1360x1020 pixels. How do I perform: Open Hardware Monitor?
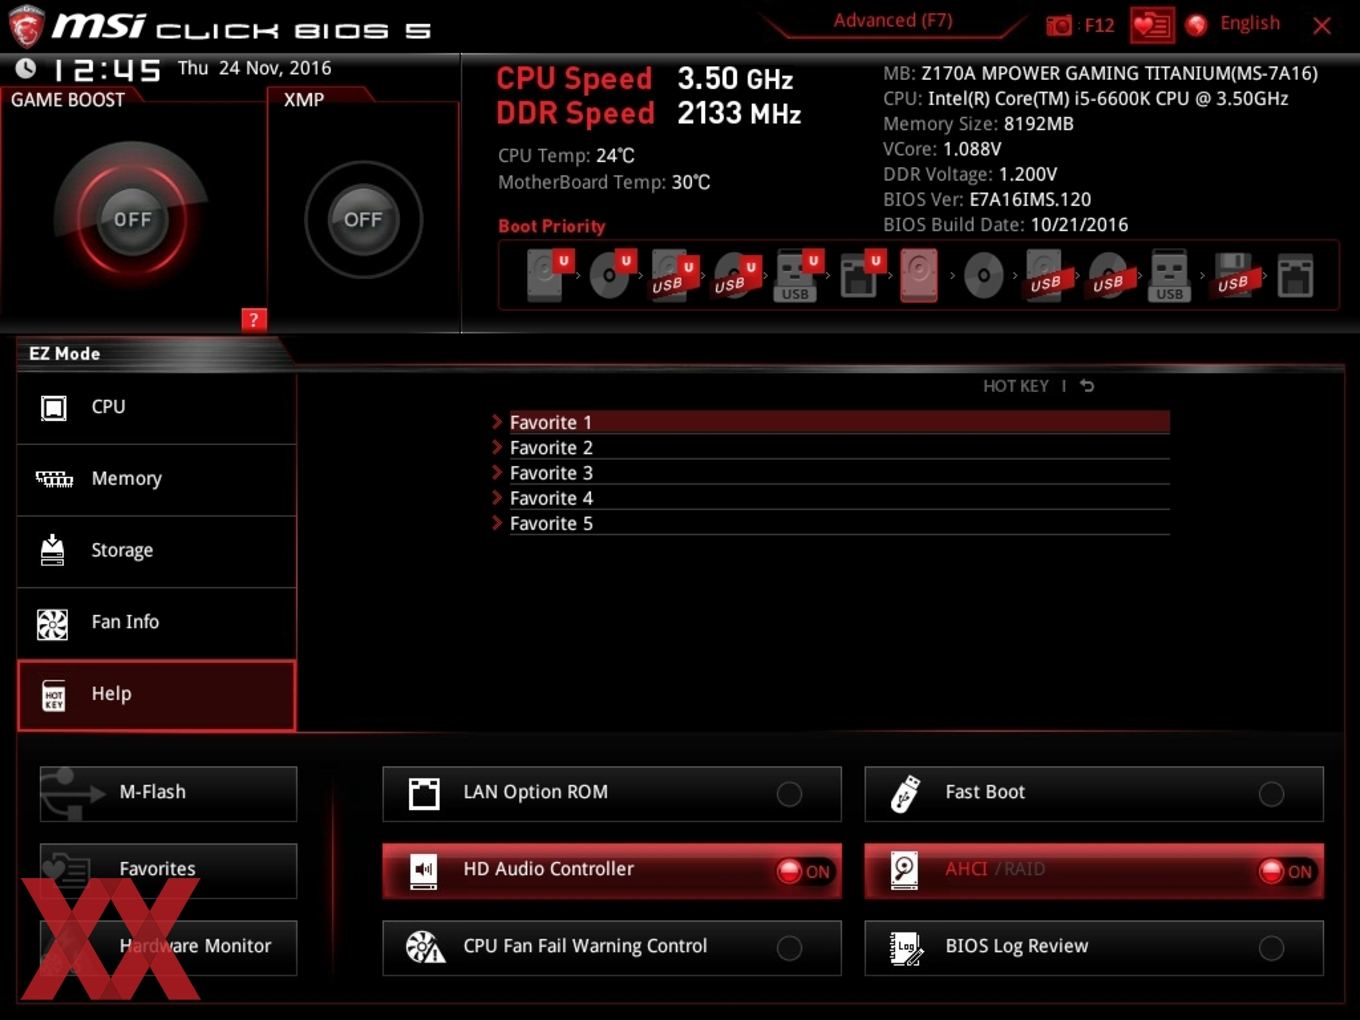point(168,947)
